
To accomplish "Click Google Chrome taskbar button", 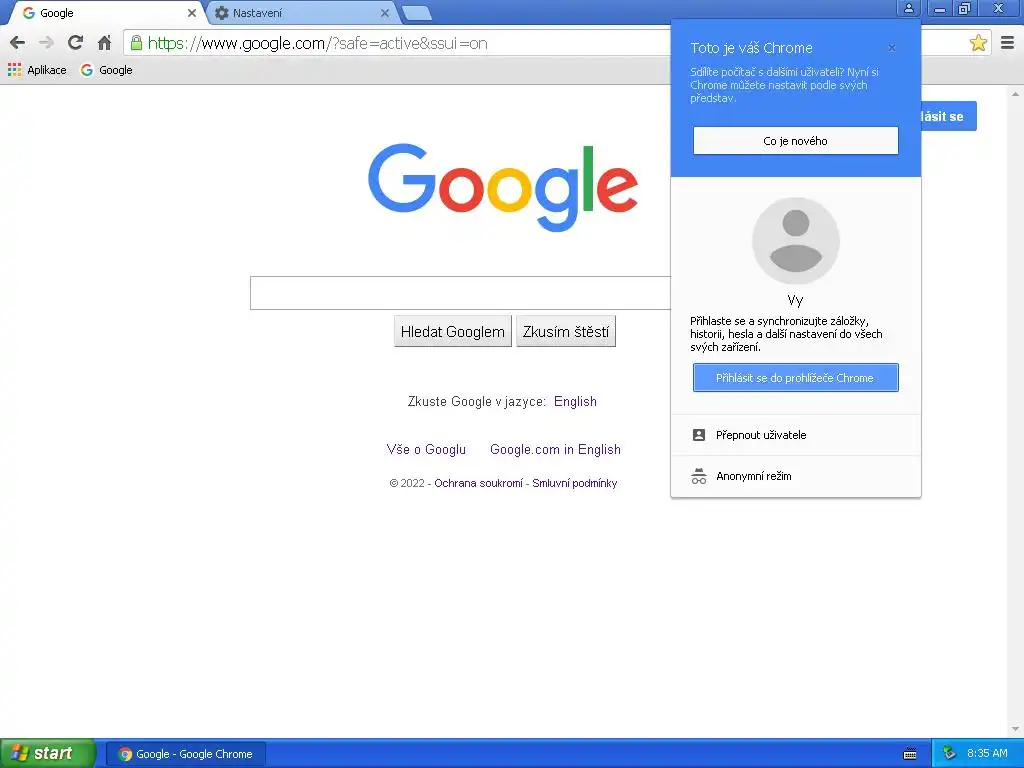I will pyautogui.click(x=185, y=754).
